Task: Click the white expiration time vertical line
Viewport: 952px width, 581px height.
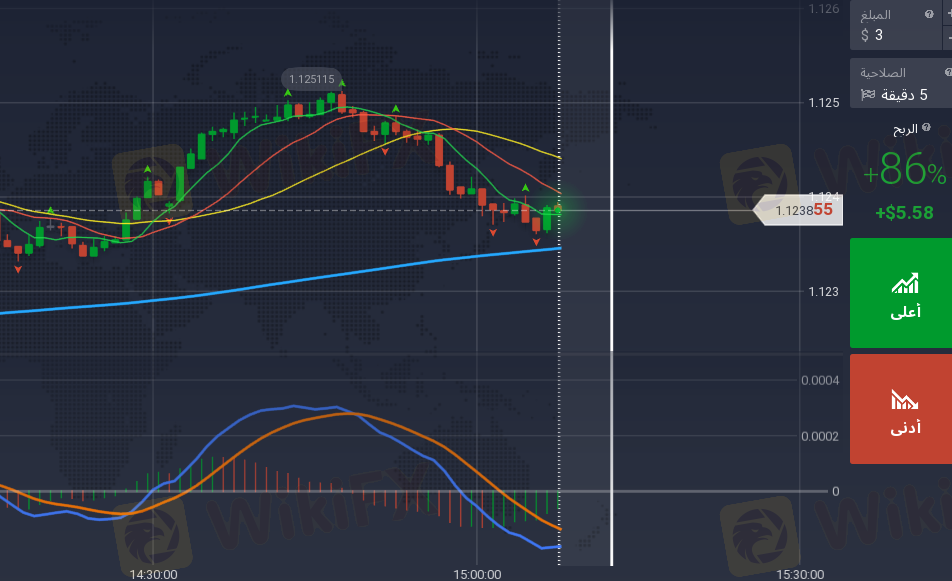Action: (x=611, y=283)
